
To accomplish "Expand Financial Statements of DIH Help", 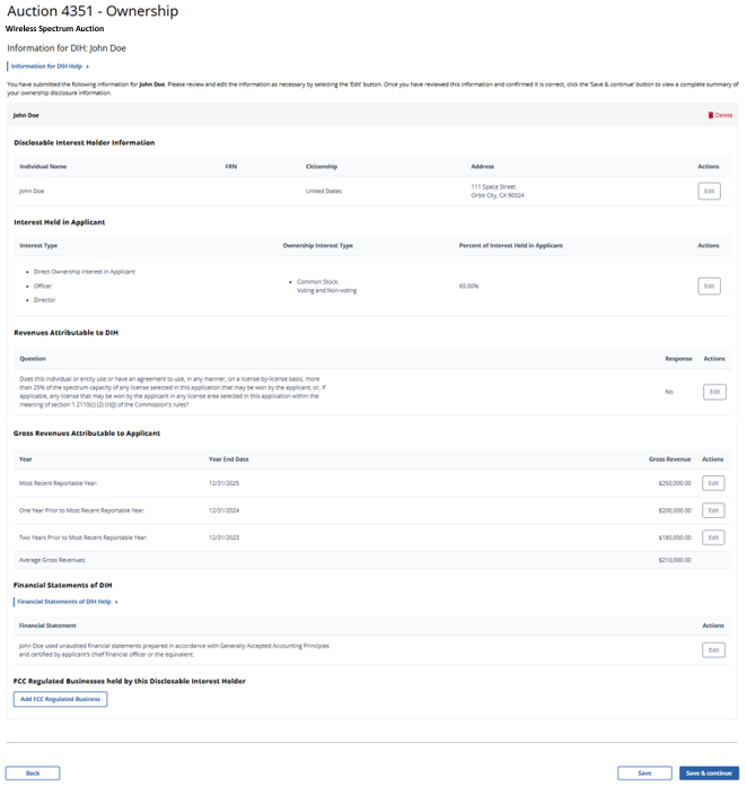I will tap(65, 602).
